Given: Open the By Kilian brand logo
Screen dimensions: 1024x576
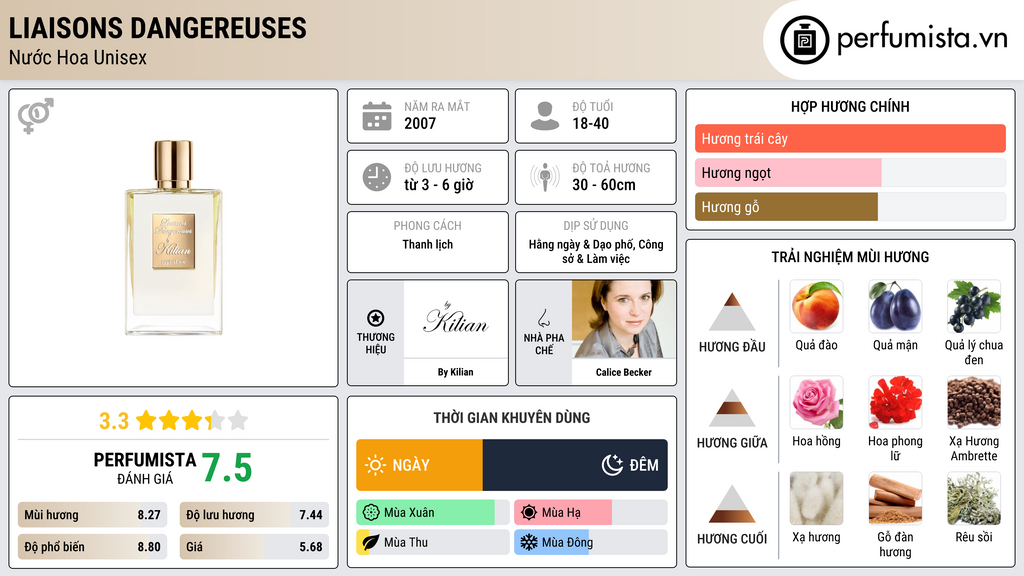Looking at the screenshot, I should pyautogui.click(x=455, y=320).
